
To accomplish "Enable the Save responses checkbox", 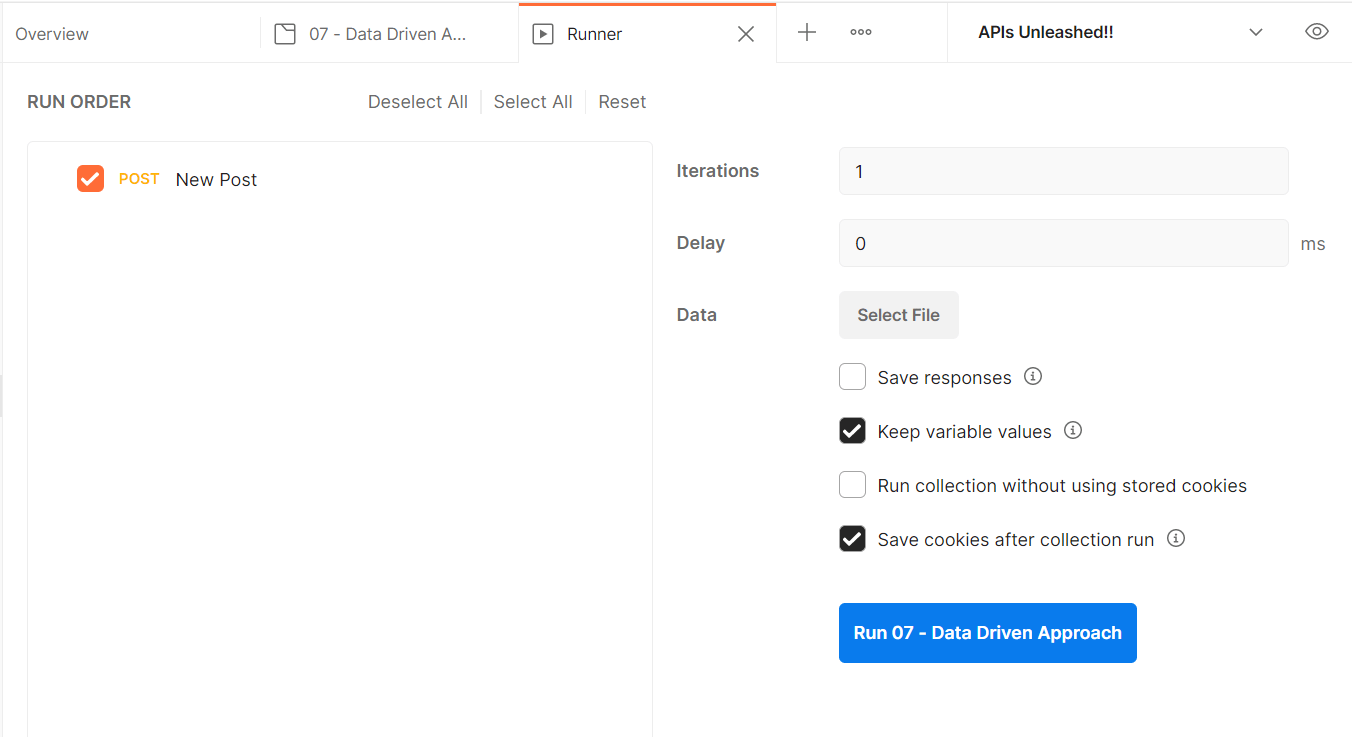I will click(852, 377).
